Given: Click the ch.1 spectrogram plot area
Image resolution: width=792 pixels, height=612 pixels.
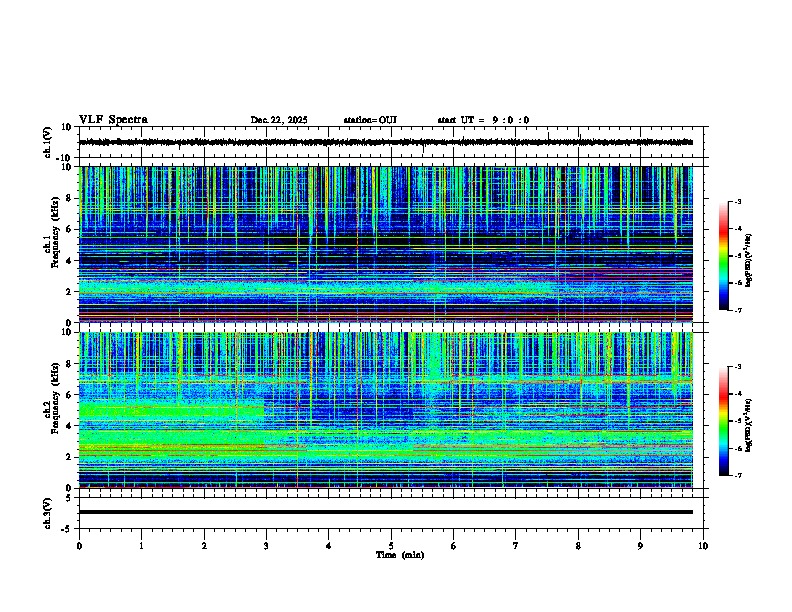Looking at the screenshot, I should (385, 244).
